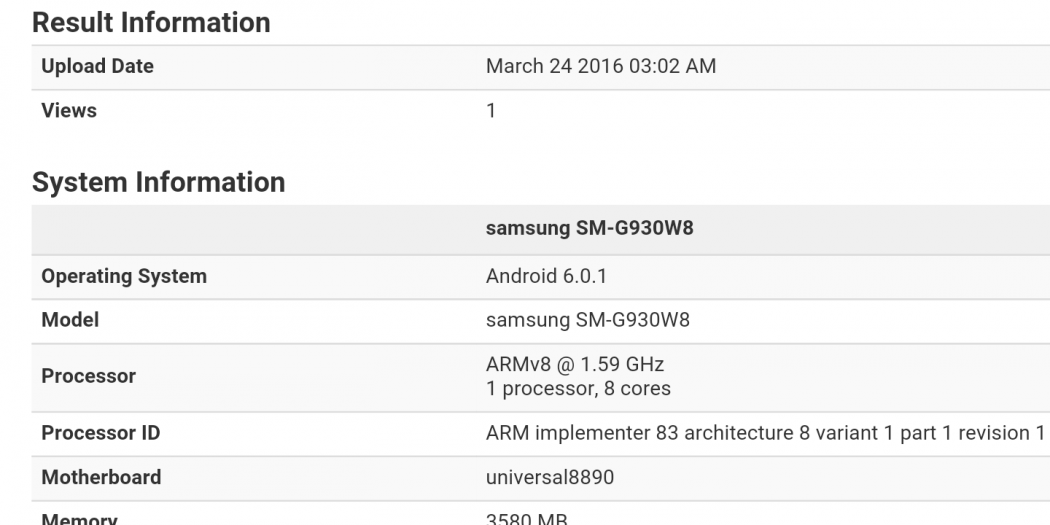The width and height of the screenshot is (1050, 525).
Task: Click the ARMv8 @ 1.59 GHz text
Action: pos(574,365)
